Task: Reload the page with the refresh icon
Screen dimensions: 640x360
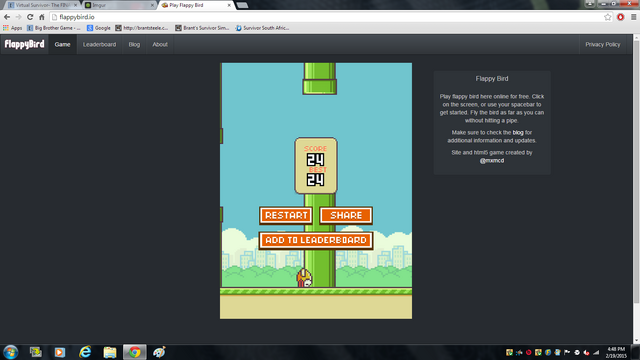Action: pos(30,17)
